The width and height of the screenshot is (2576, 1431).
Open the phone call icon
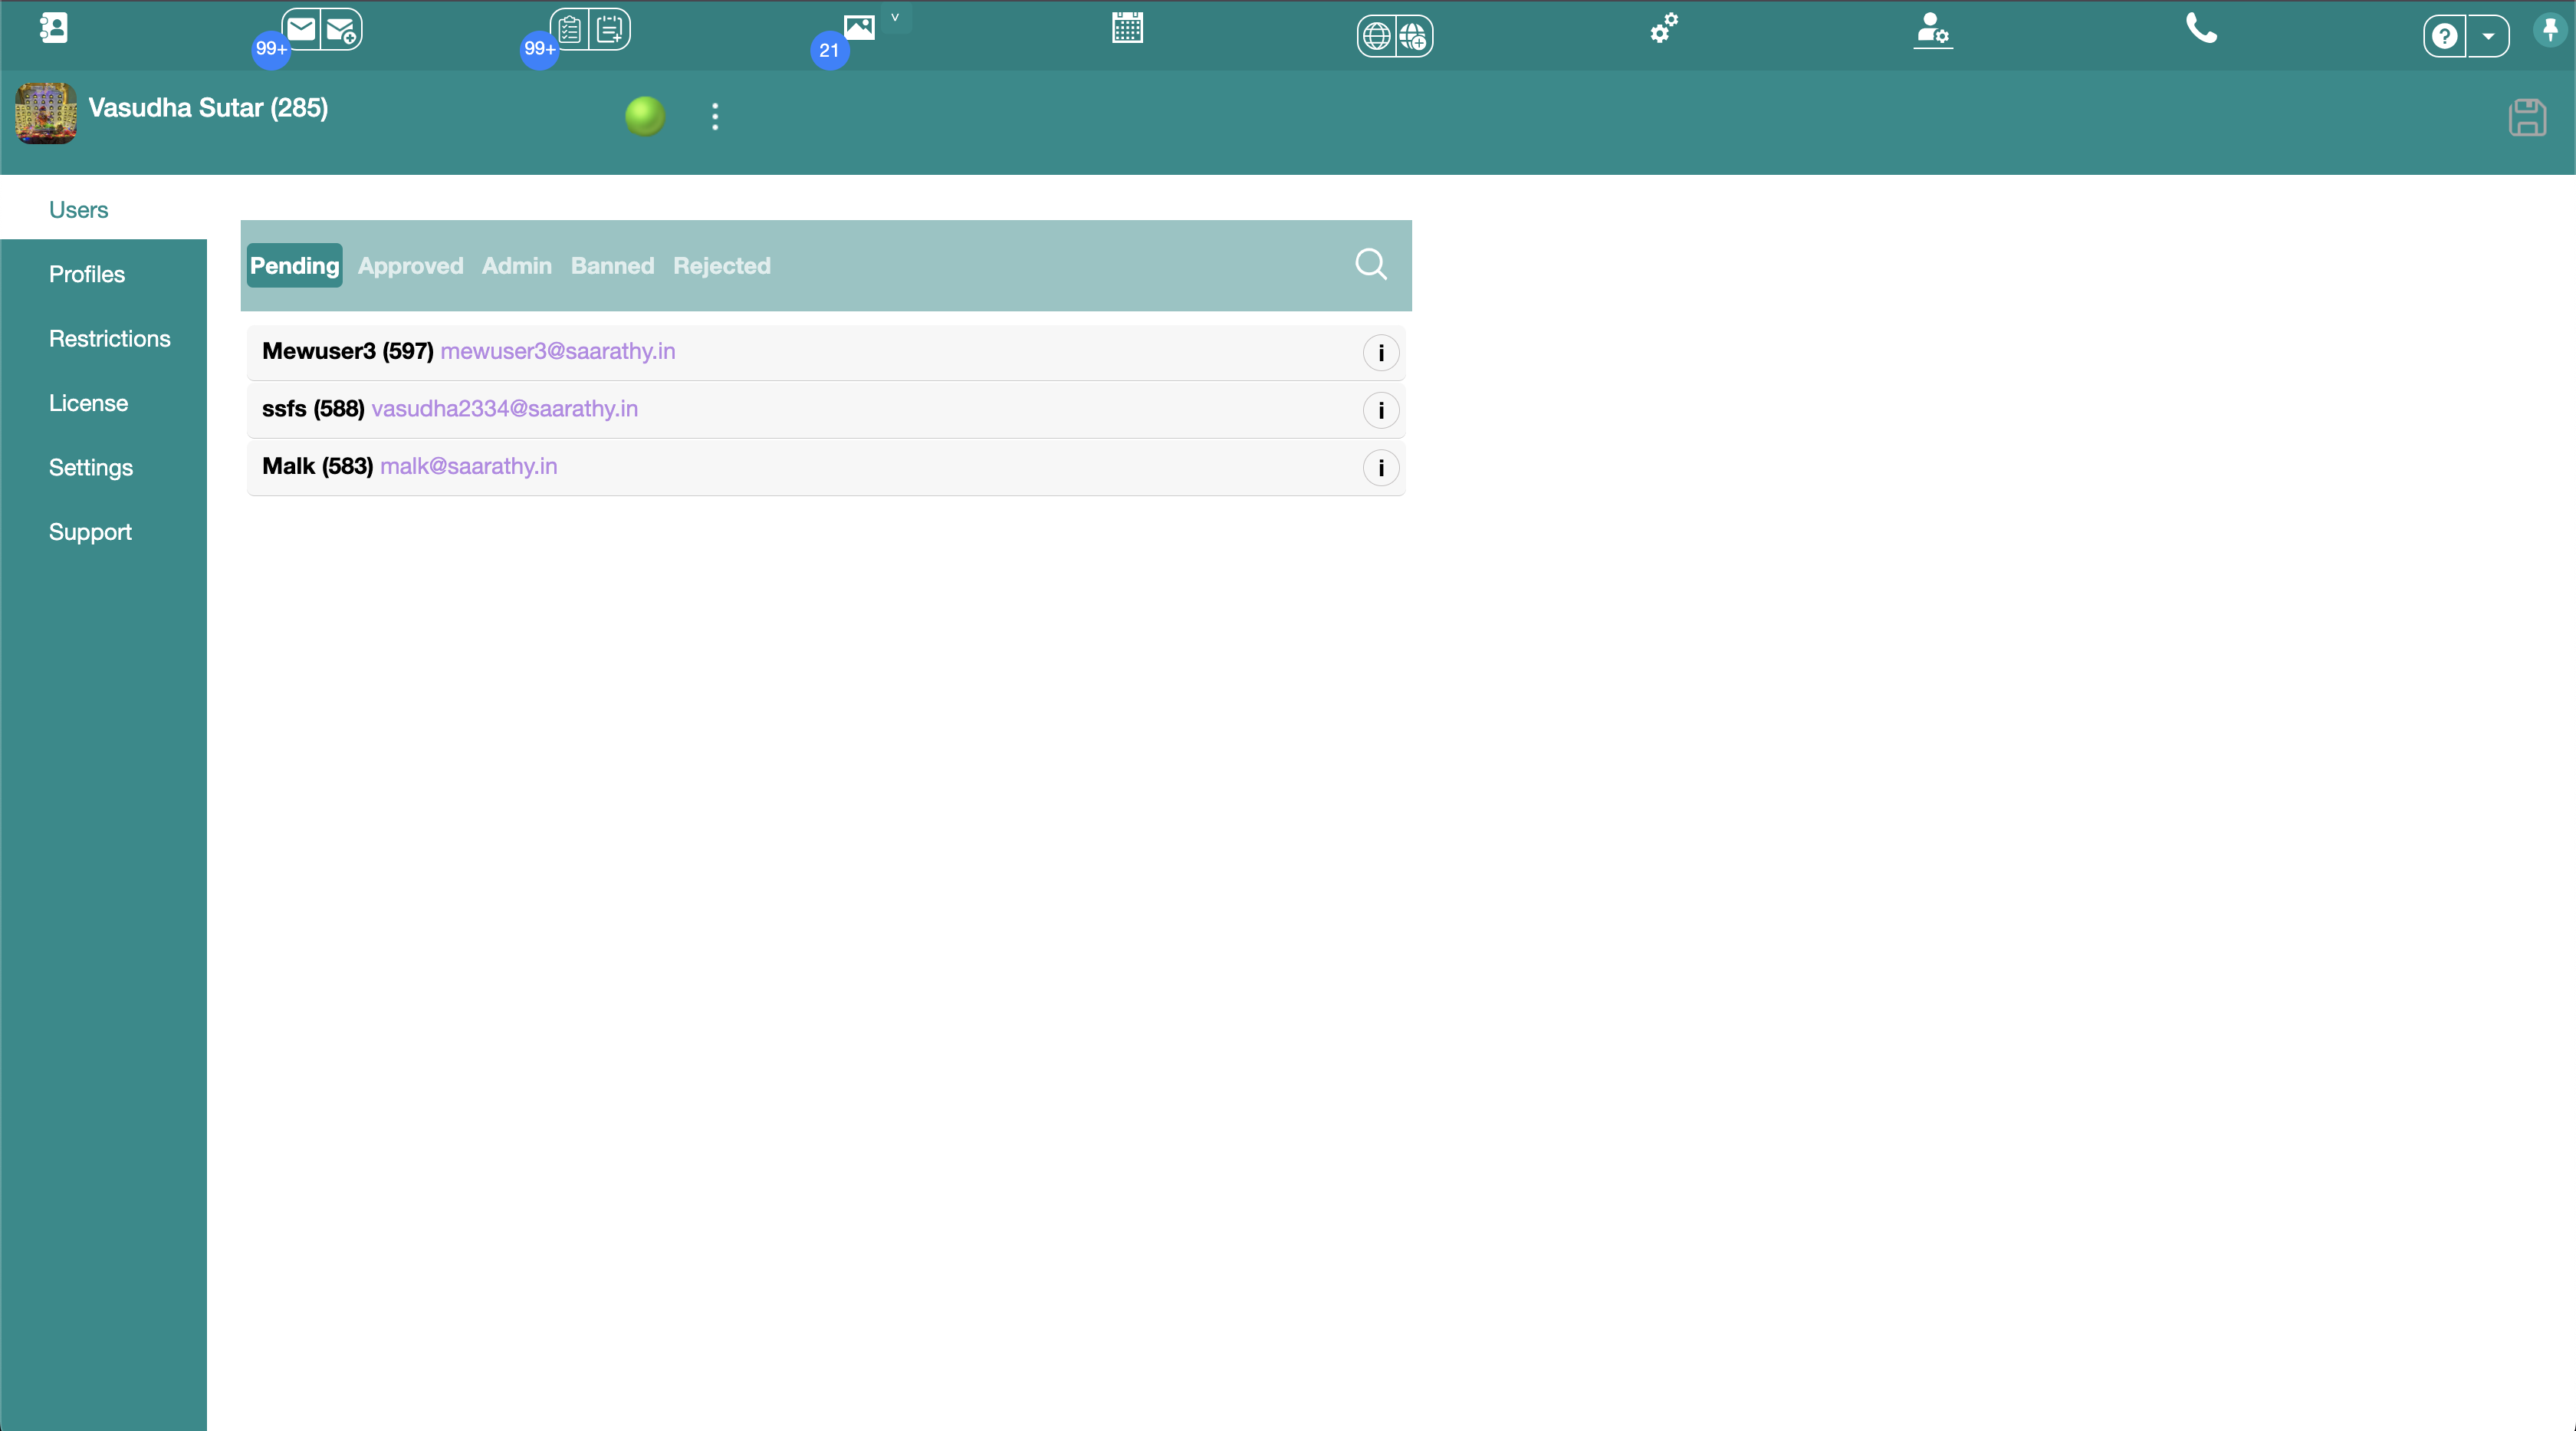(2200, 29)
